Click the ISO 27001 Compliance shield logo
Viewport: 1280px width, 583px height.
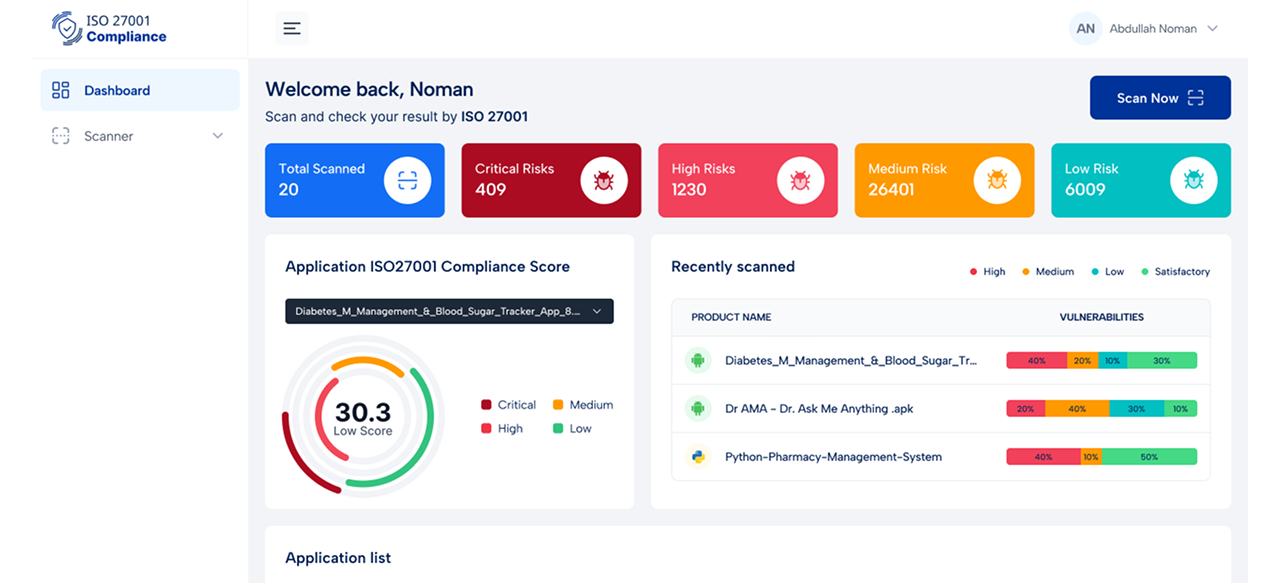point(68,29)
